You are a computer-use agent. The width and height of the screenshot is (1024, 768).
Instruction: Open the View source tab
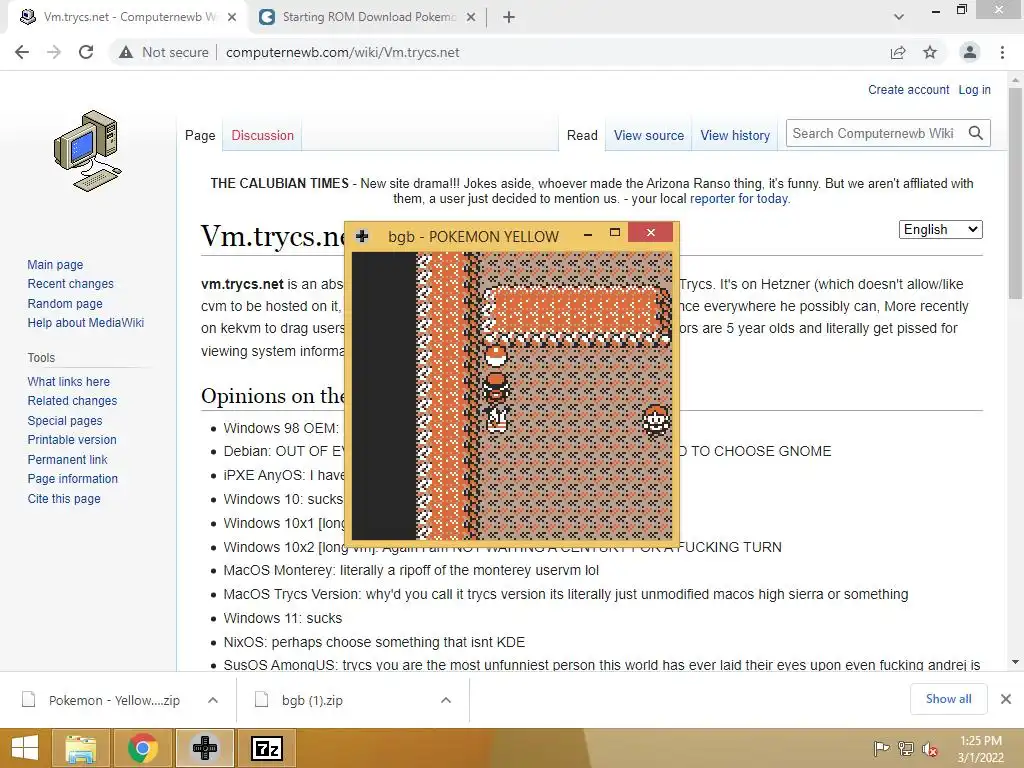pos(648,135)
